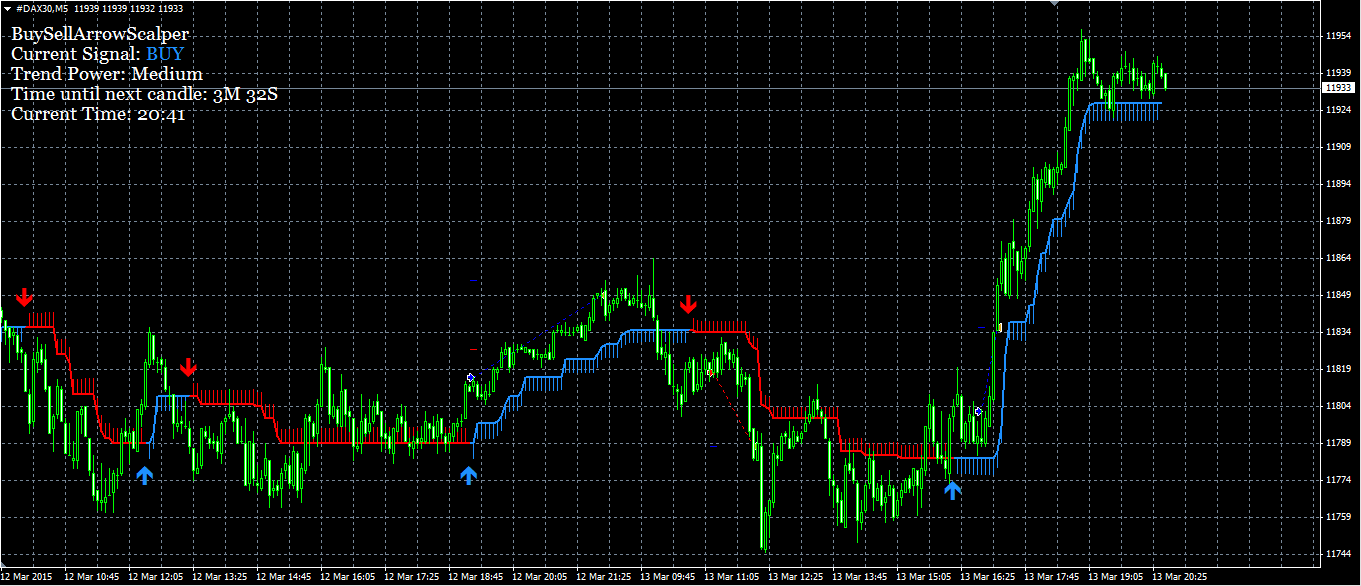Click the 13 Mar 12:25 time label
This screenshot has width=1361, height=586.
coord(795,577)
